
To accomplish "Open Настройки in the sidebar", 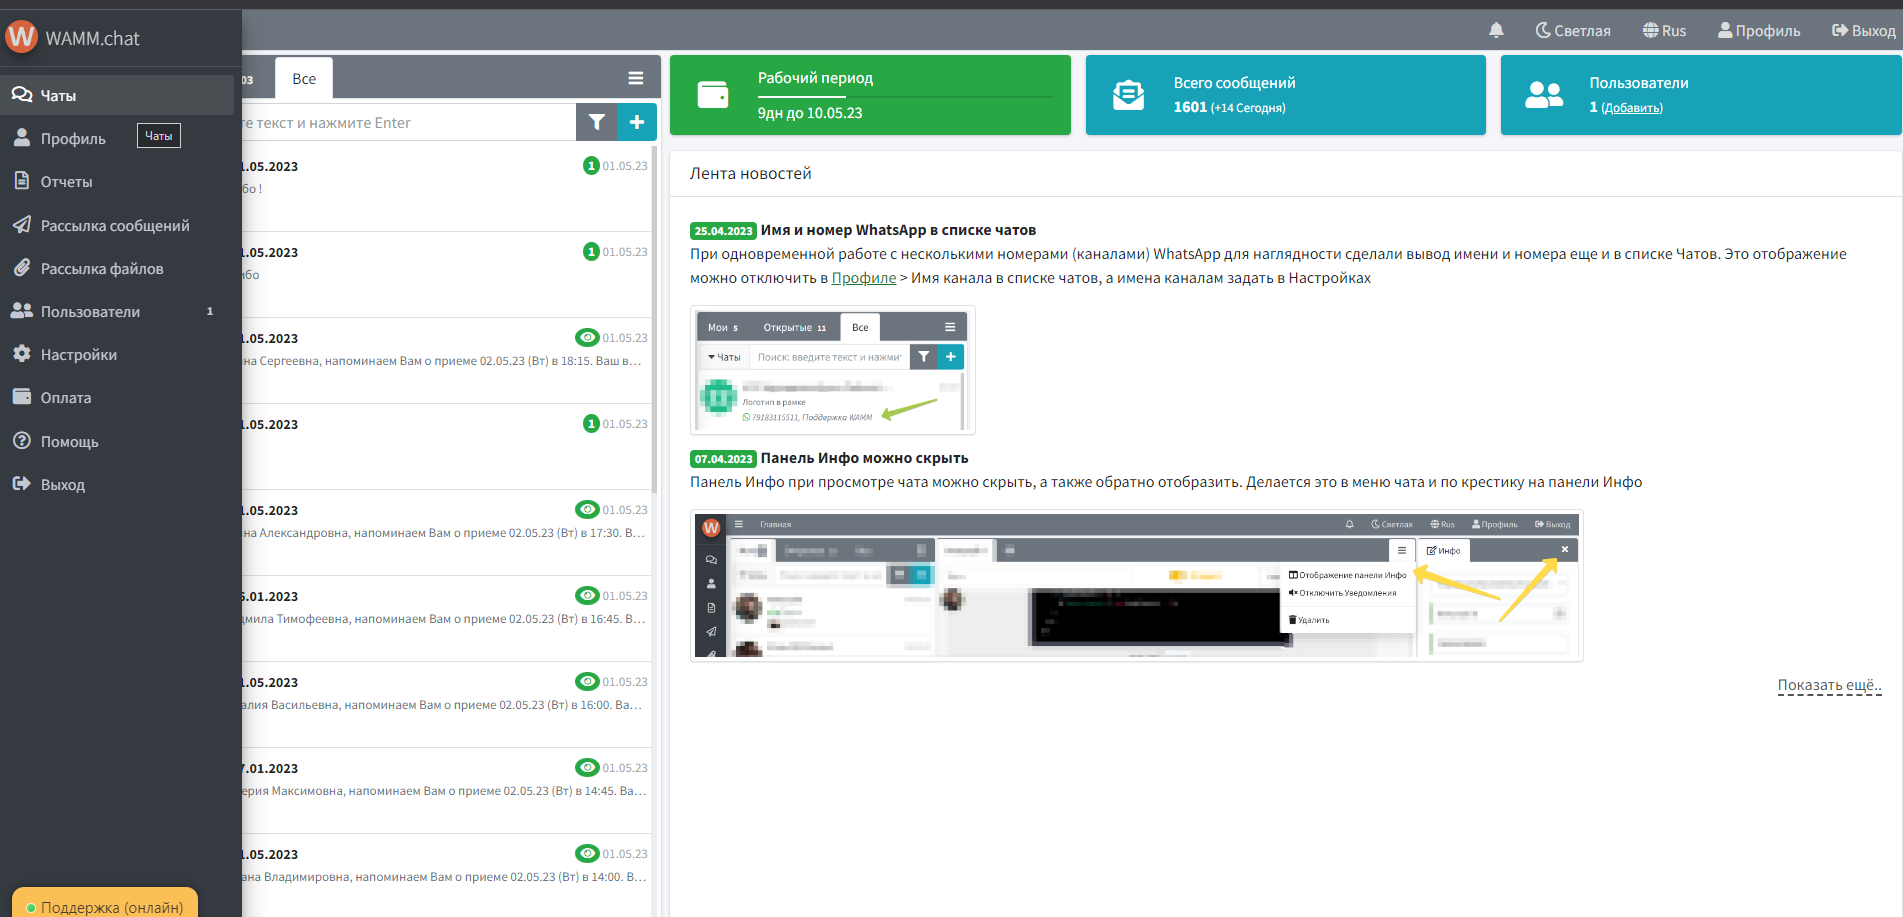I will 78,355.
